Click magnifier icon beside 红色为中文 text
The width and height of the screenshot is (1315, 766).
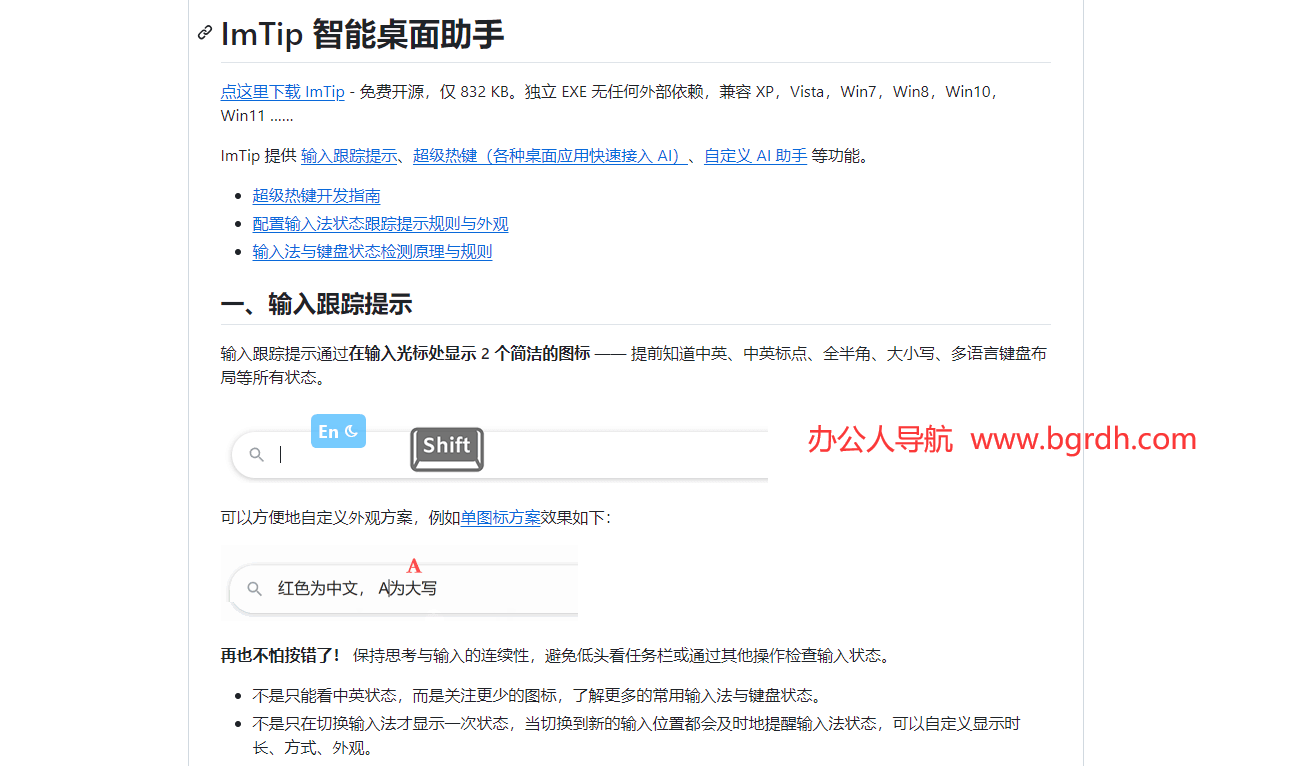255,589
